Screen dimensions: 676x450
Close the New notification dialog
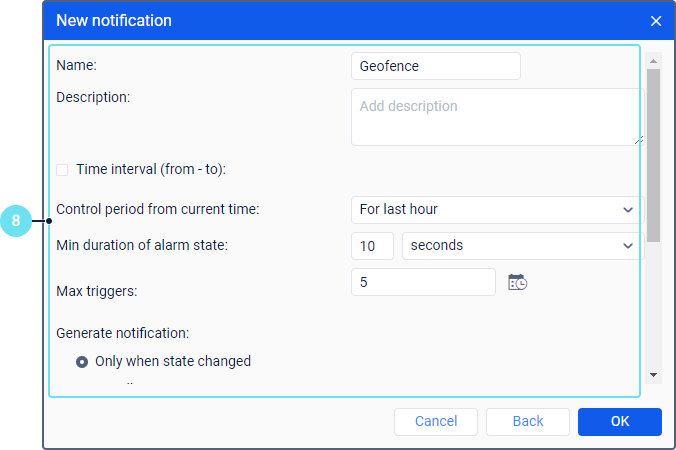tap(656, 21)
